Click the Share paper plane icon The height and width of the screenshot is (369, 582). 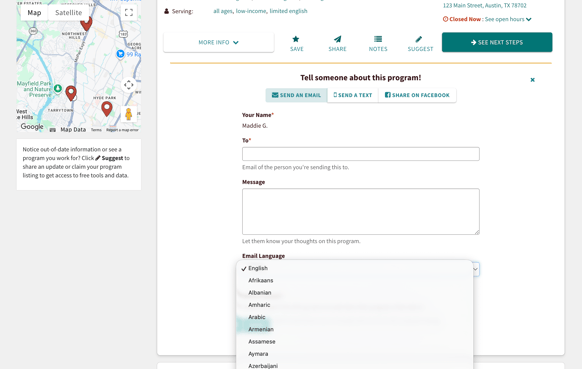click(x=337, y=39)
